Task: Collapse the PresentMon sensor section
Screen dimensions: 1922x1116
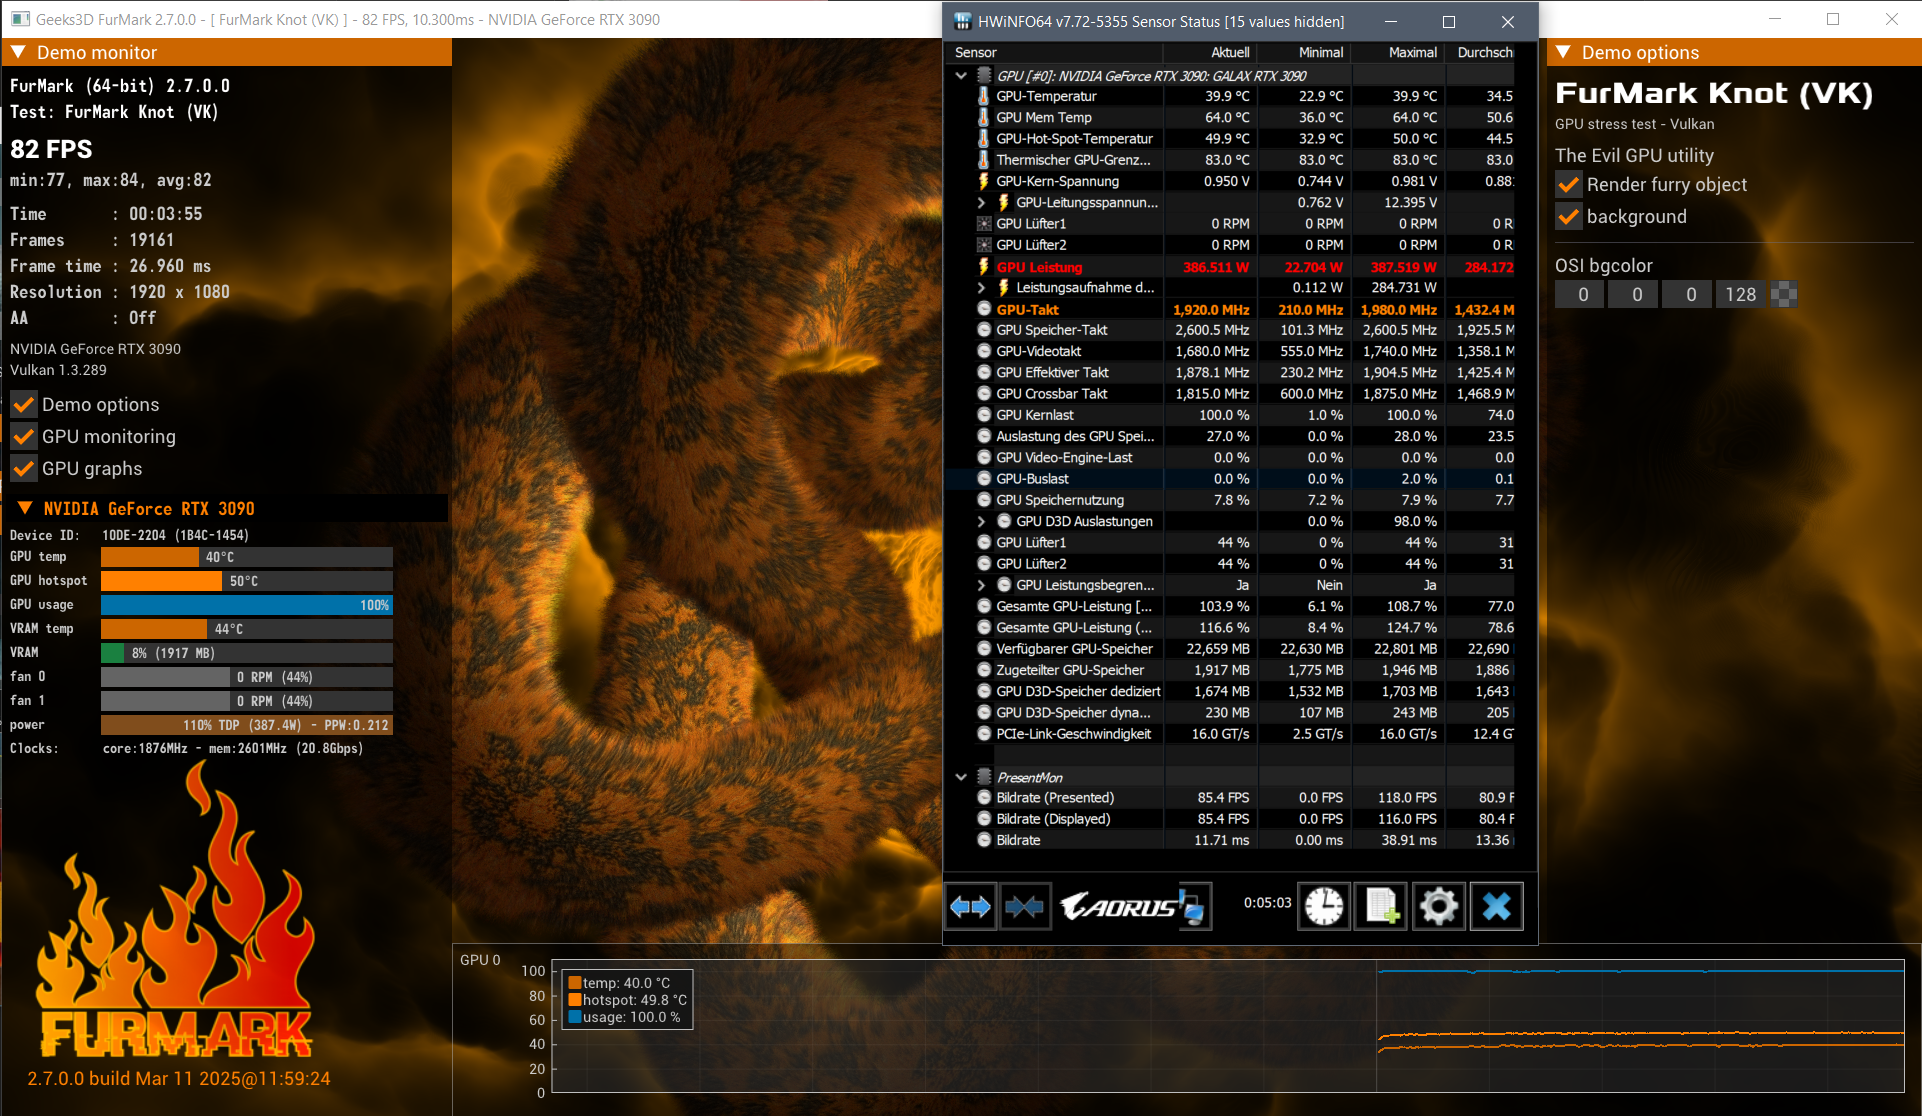Action: [x=961, y=777]
